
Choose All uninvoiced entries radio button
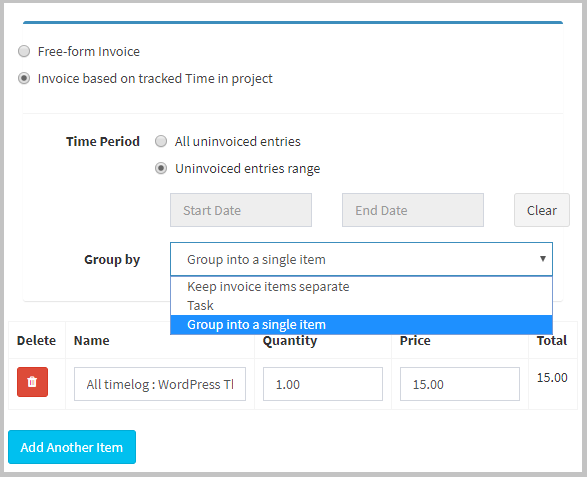click(x=161, y=141)
